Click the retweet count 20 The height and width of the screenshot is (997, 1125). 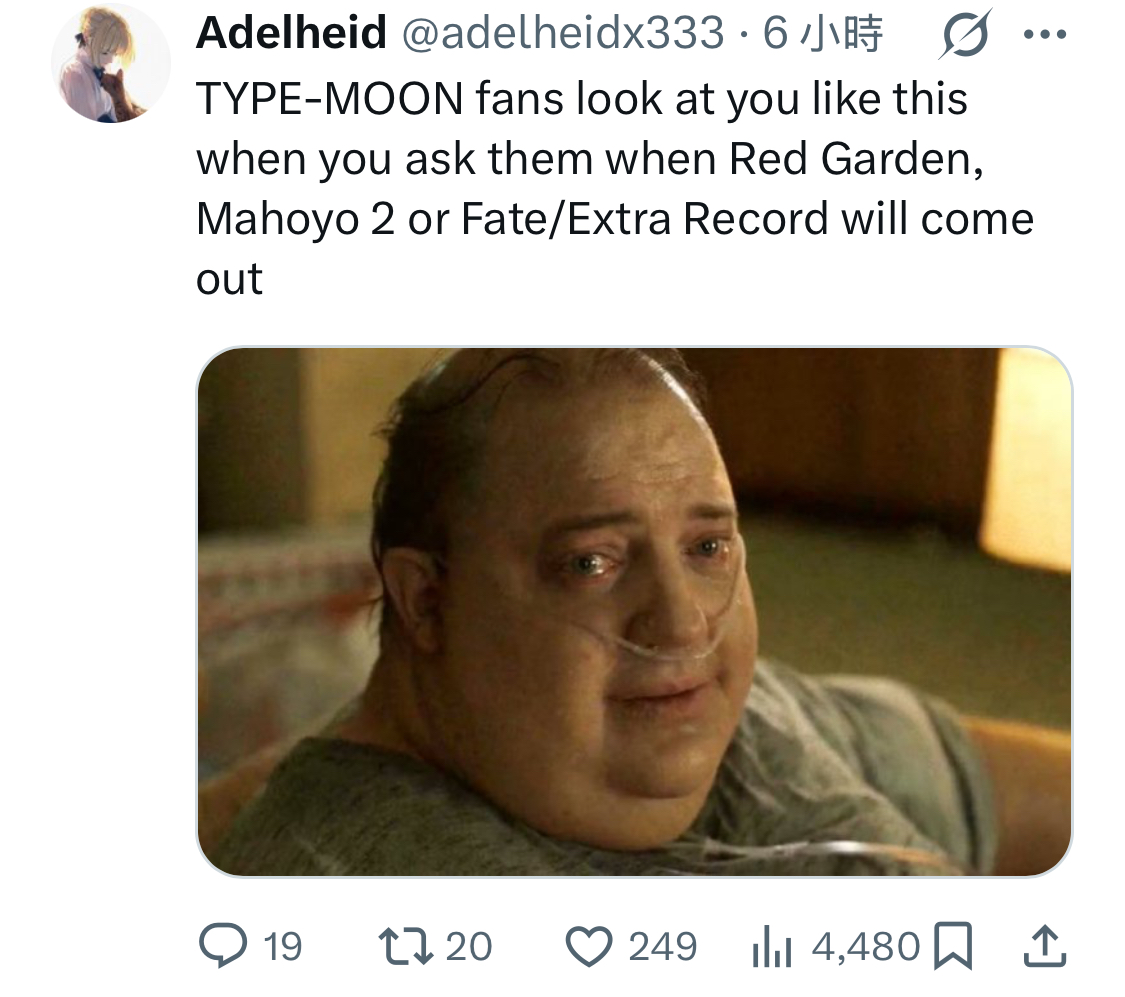(x=469, y=947)
